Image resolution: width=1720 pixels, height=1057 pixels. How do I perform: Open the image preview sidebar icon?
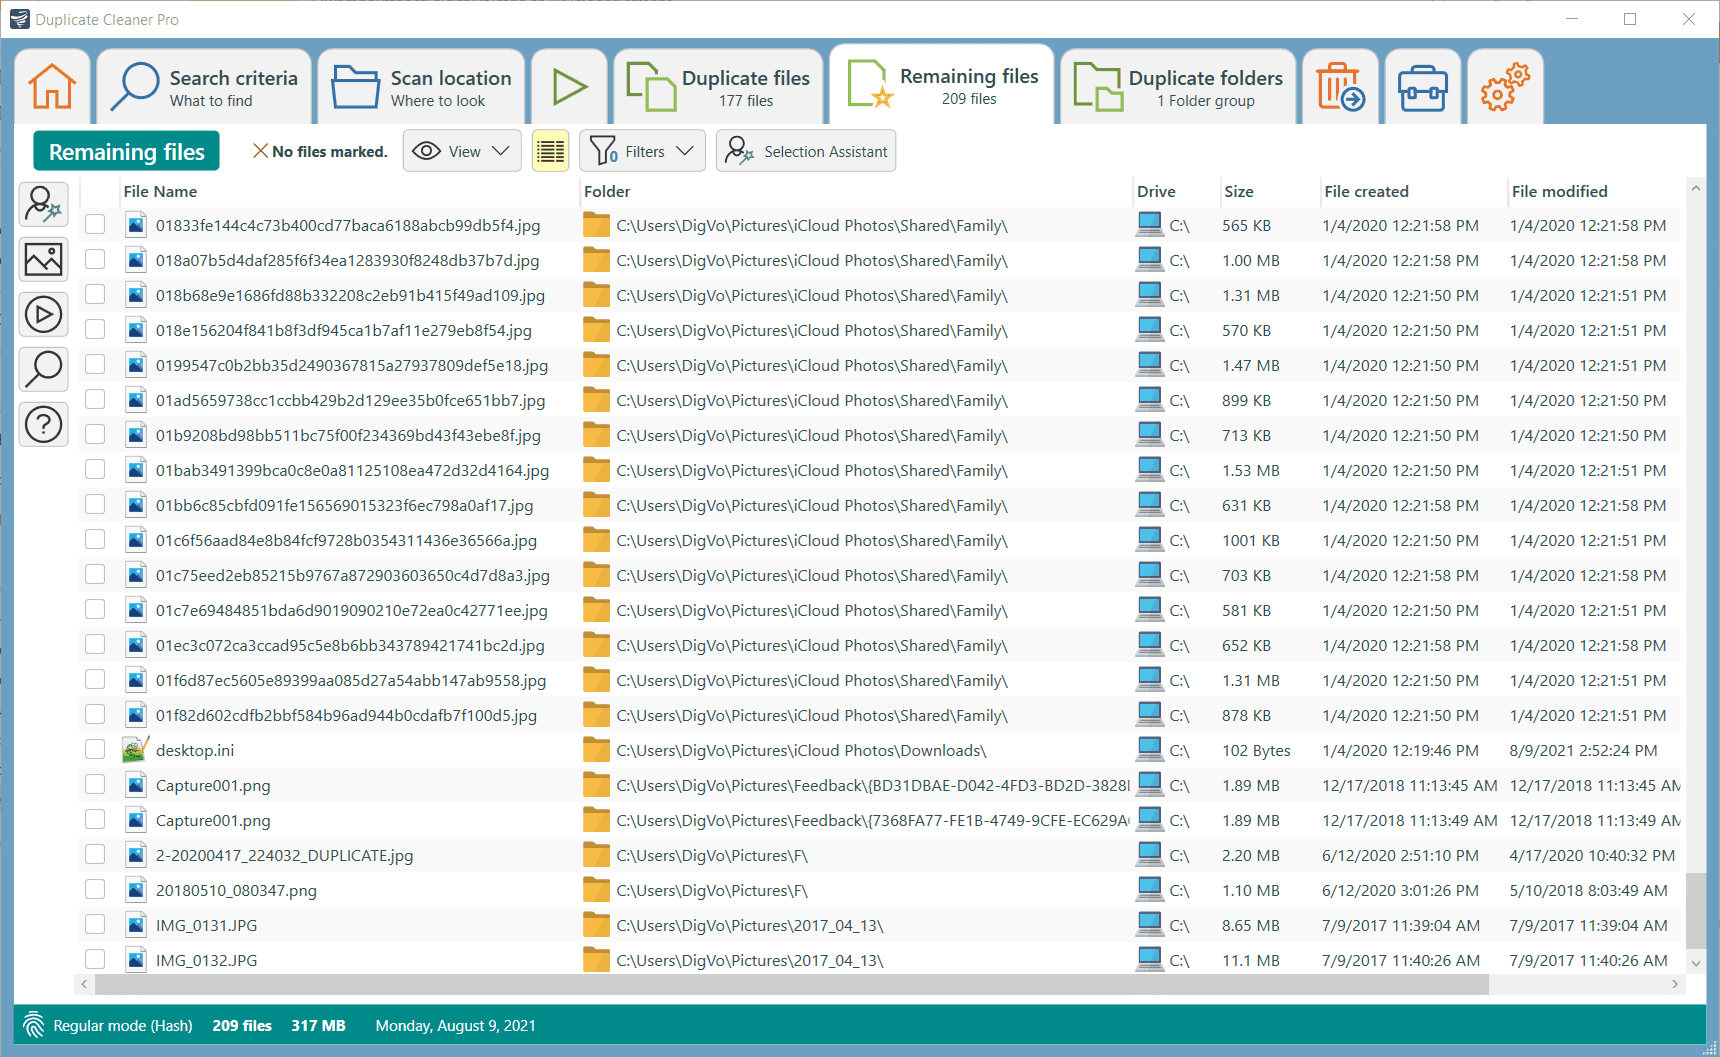[x=44, y=260]
